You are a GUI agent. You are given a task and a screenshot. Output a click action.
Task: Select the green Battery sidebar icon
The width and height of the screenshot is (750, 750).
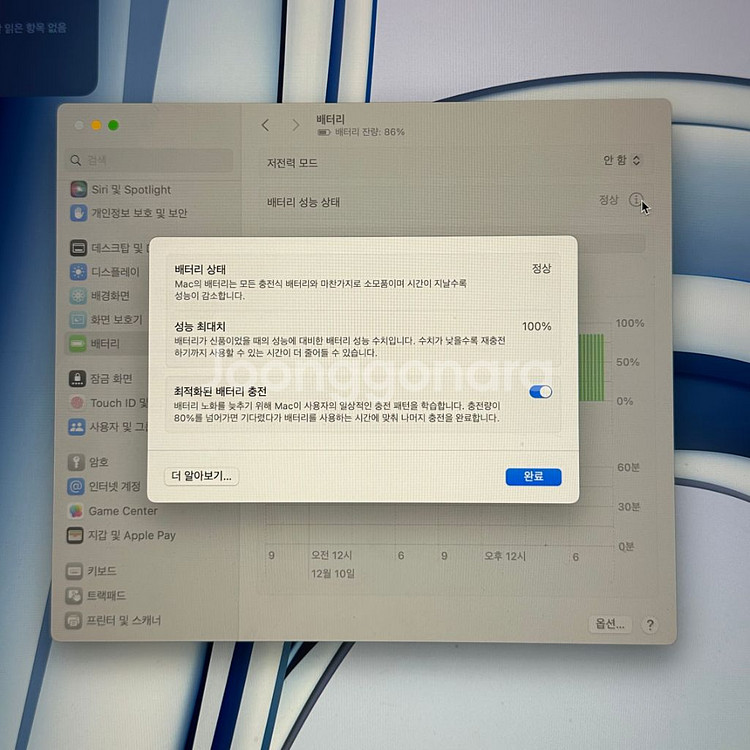coord(77,343)
